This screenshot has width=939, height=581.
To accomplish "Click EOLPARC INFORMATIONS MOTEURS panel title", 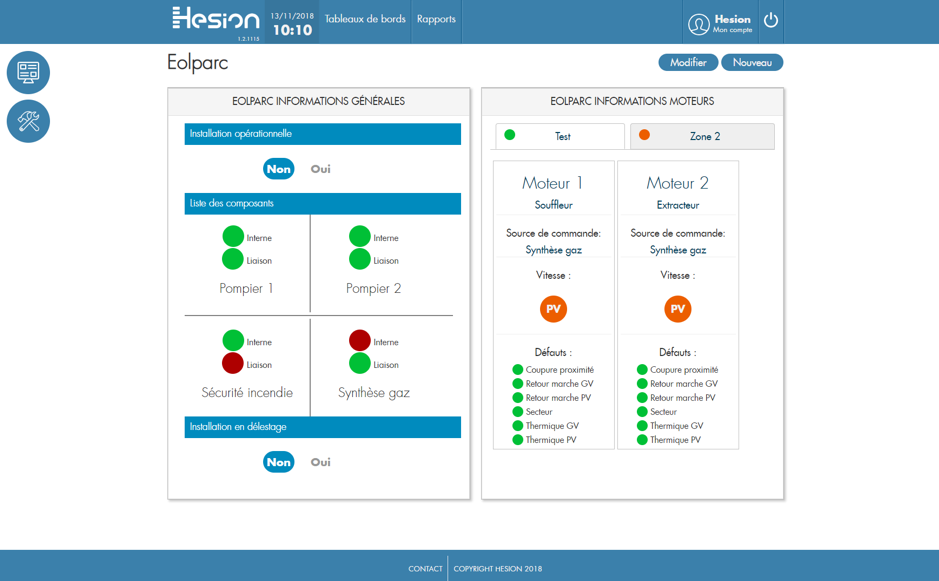I will [x=632, y=101].
